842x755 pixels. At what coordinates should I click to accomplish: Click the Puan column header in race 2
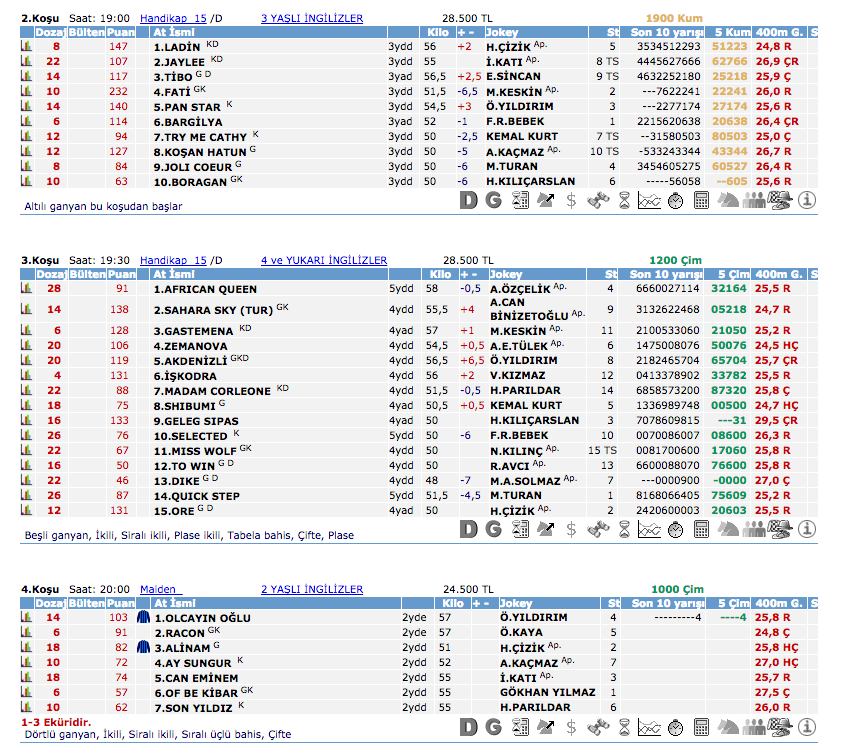(x=121, y=32)
